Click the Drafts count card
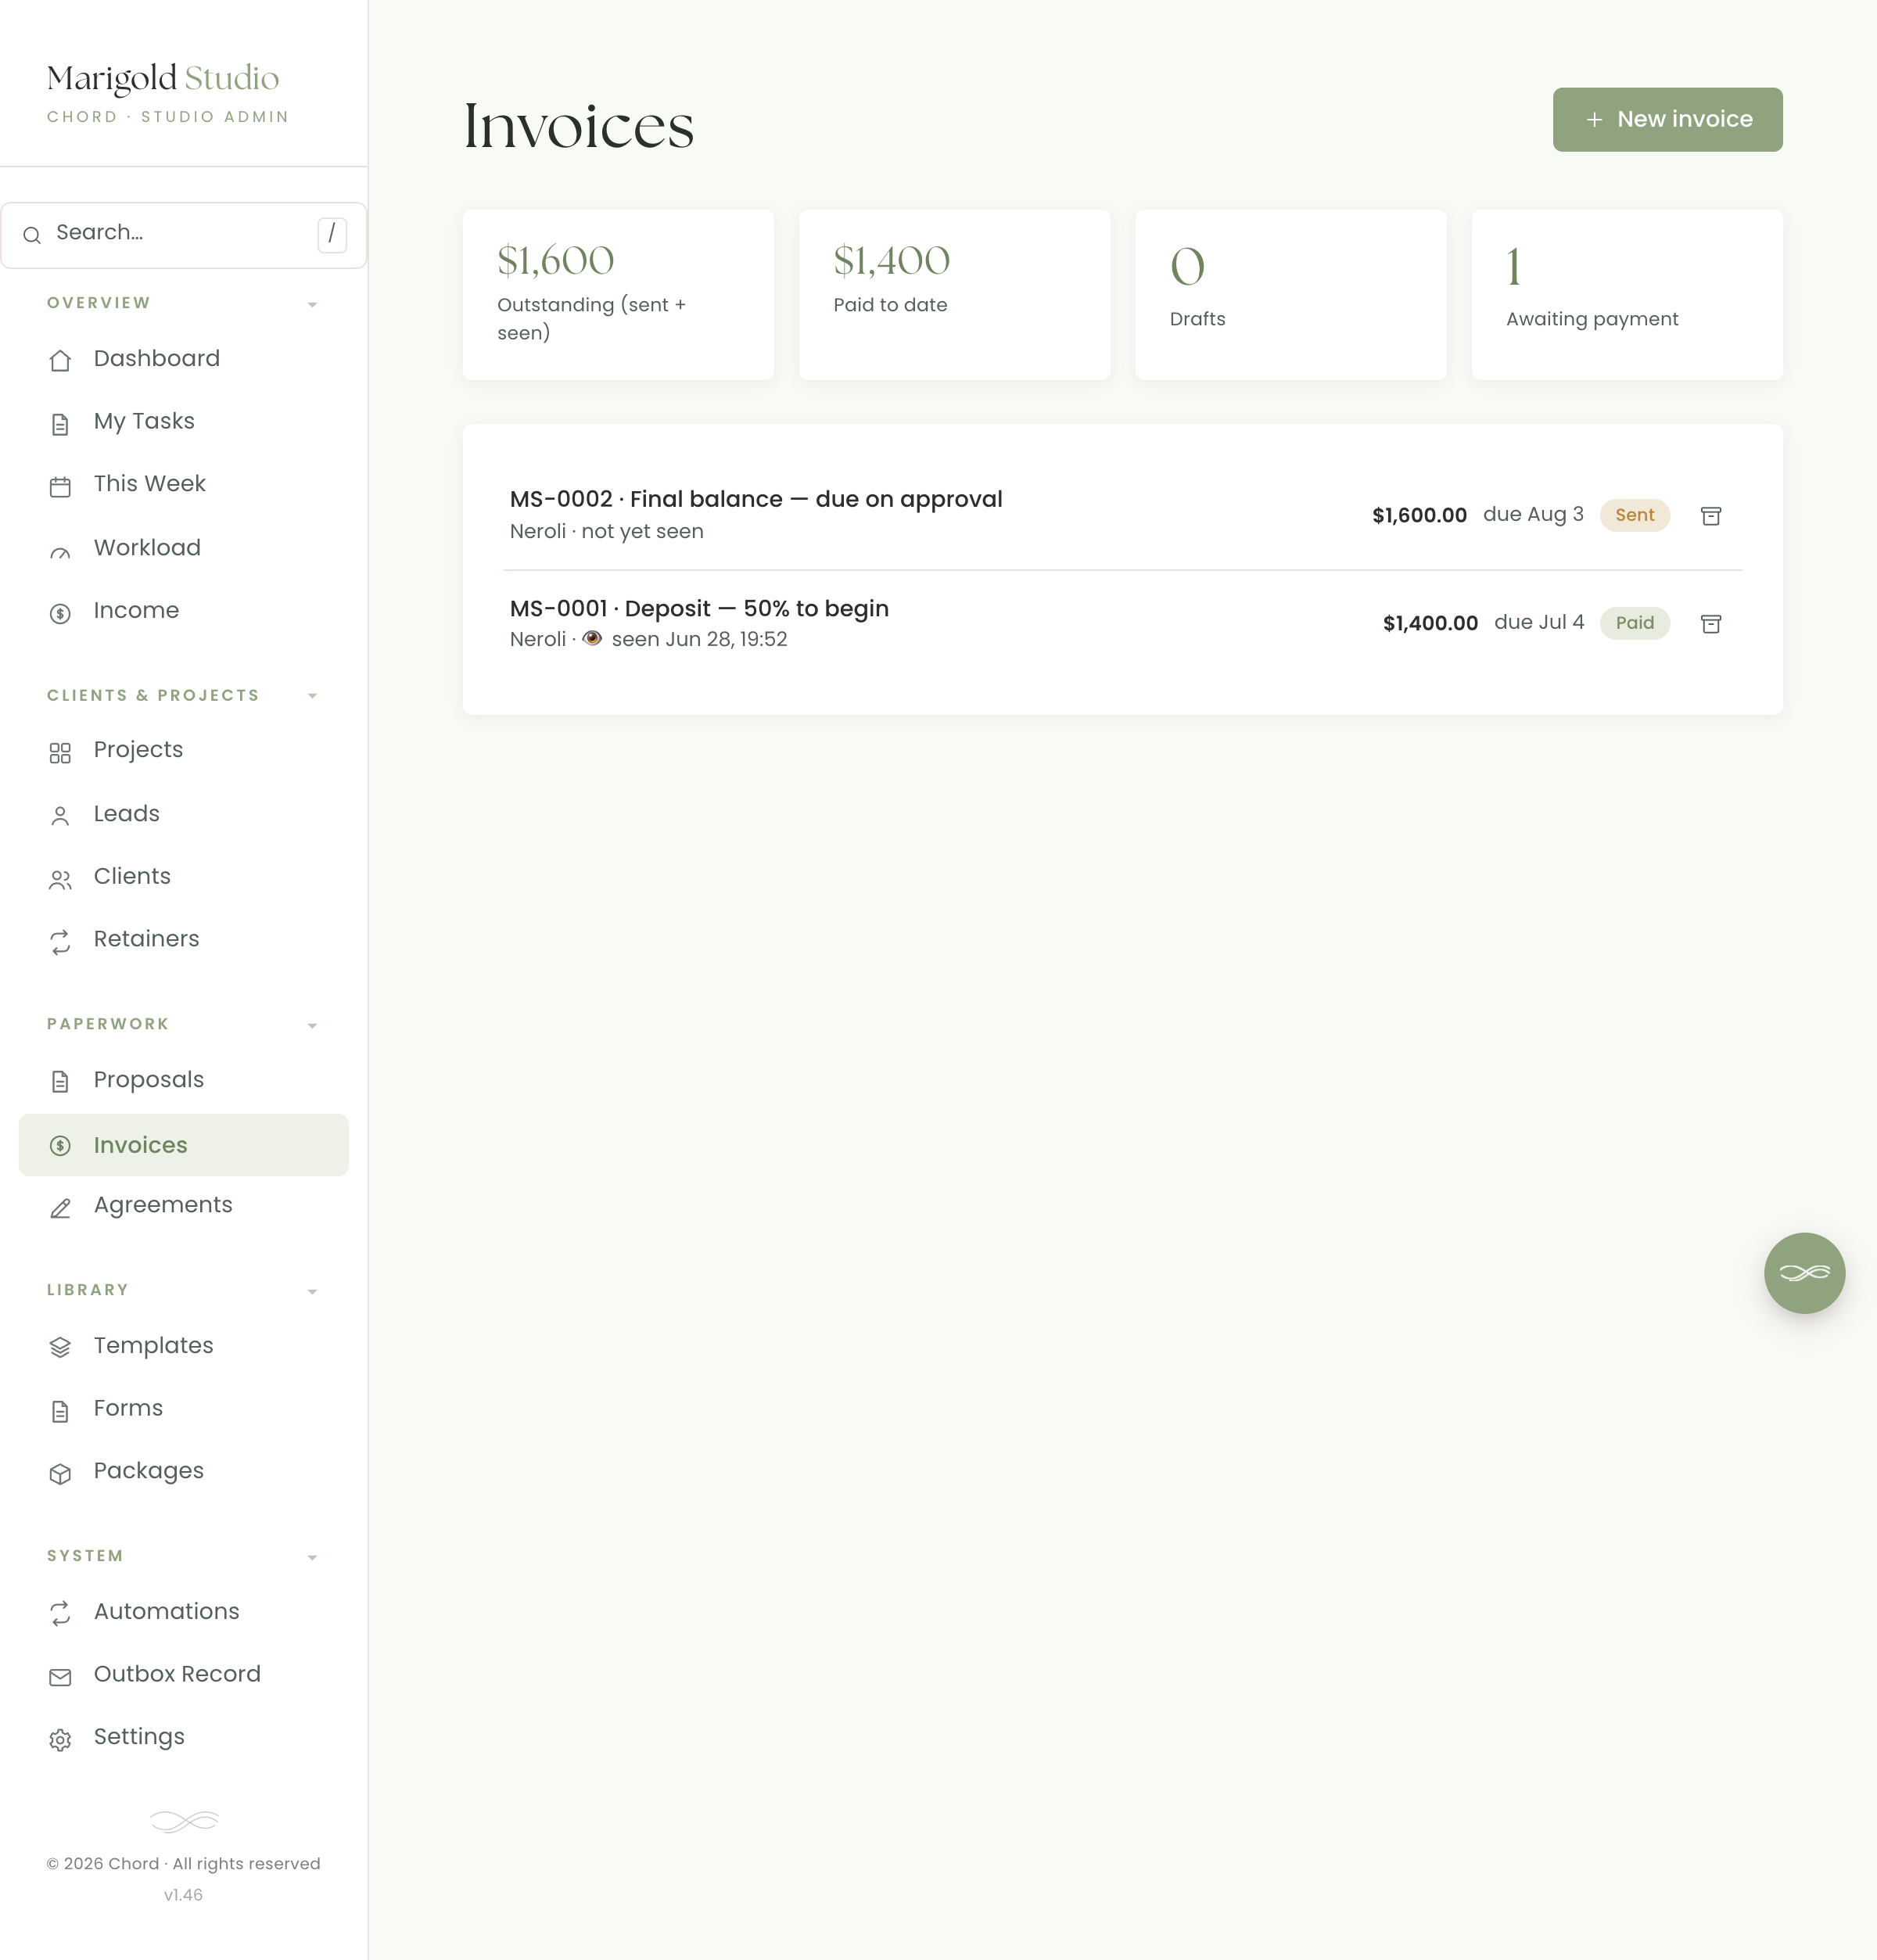 click(x=1290, y=294)
